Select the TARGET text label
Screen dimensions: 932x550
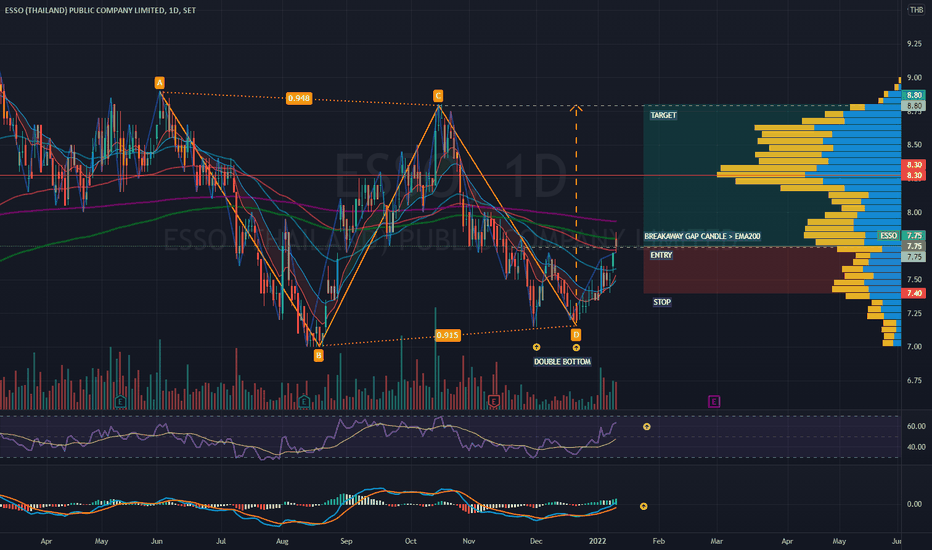click(663, 115)
